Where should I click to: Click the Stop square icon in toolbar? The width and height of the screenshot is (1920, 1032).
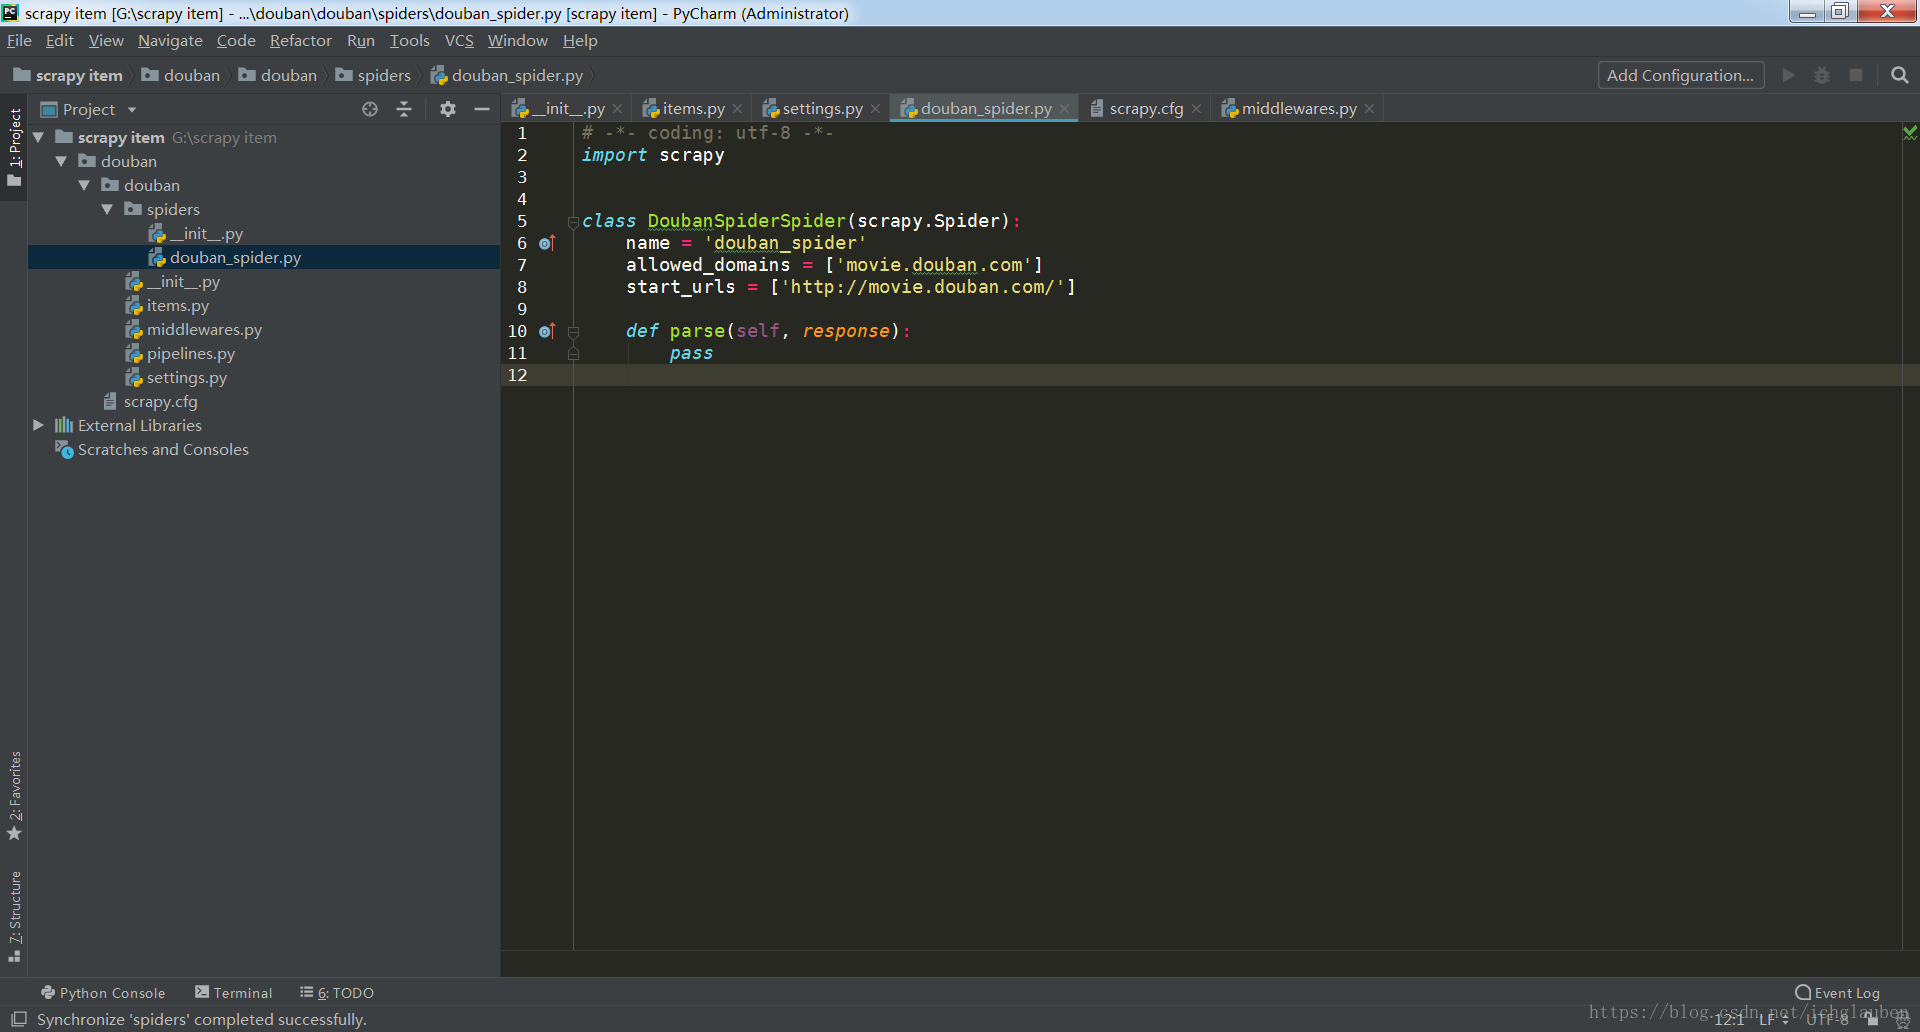1856,75
